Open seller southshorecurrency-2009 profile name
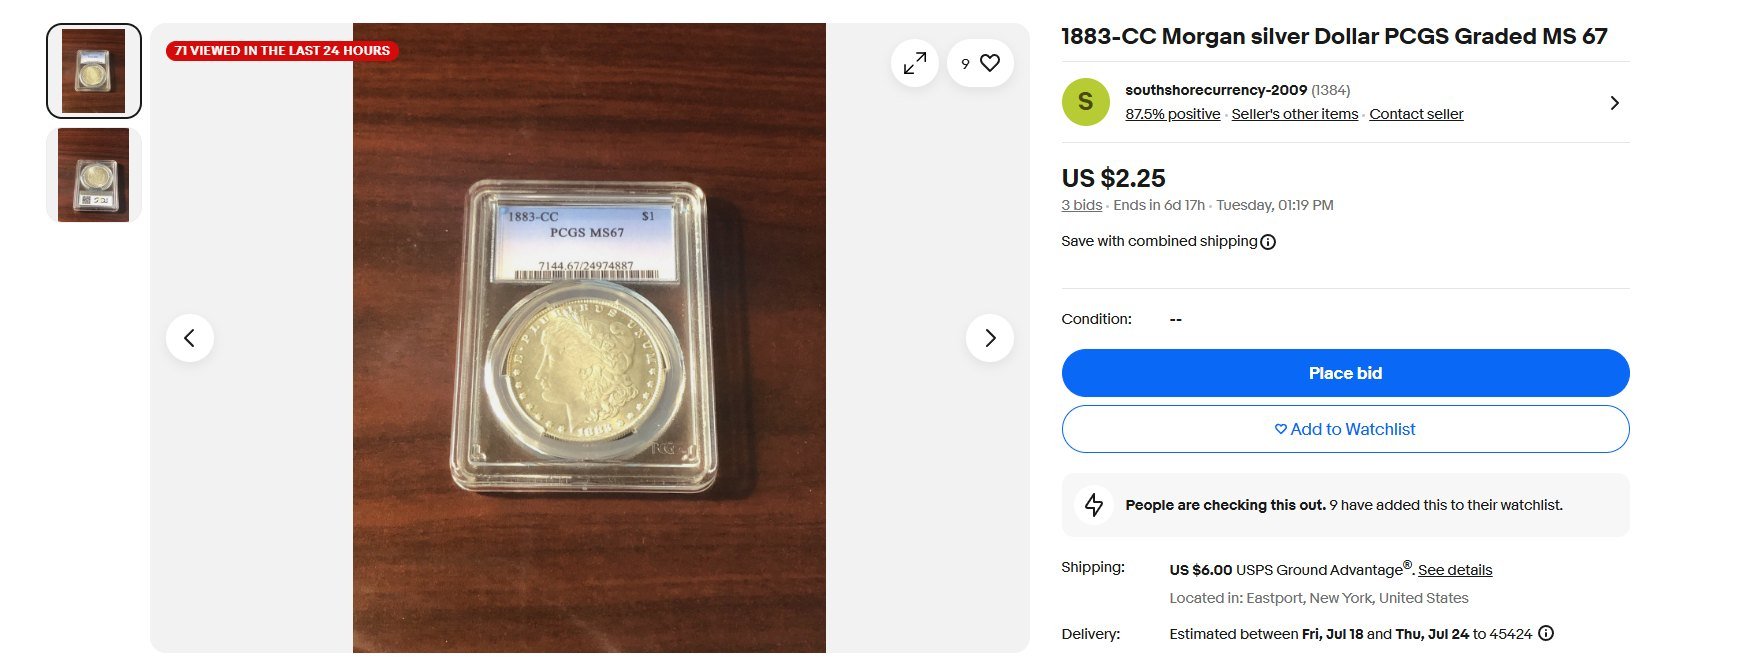Image resolution: width=1745 pixels, height=657 pixels. point(1216,90)
